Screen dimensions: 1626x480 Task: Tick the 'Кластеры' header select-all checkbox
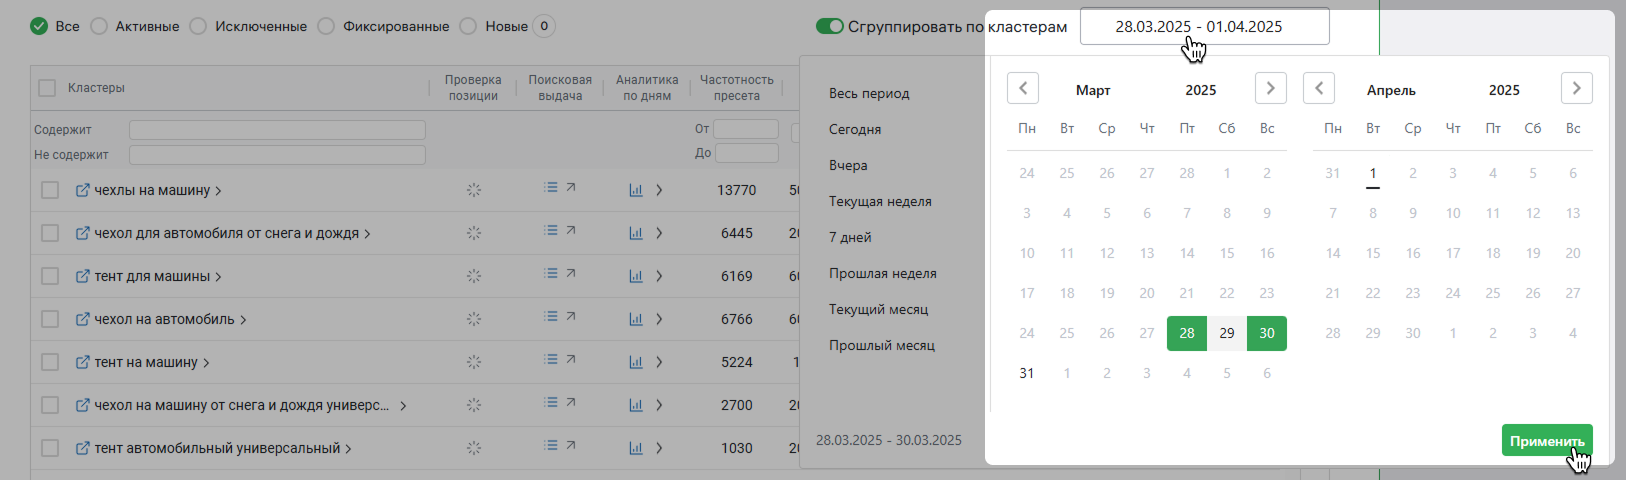[47, 88]
